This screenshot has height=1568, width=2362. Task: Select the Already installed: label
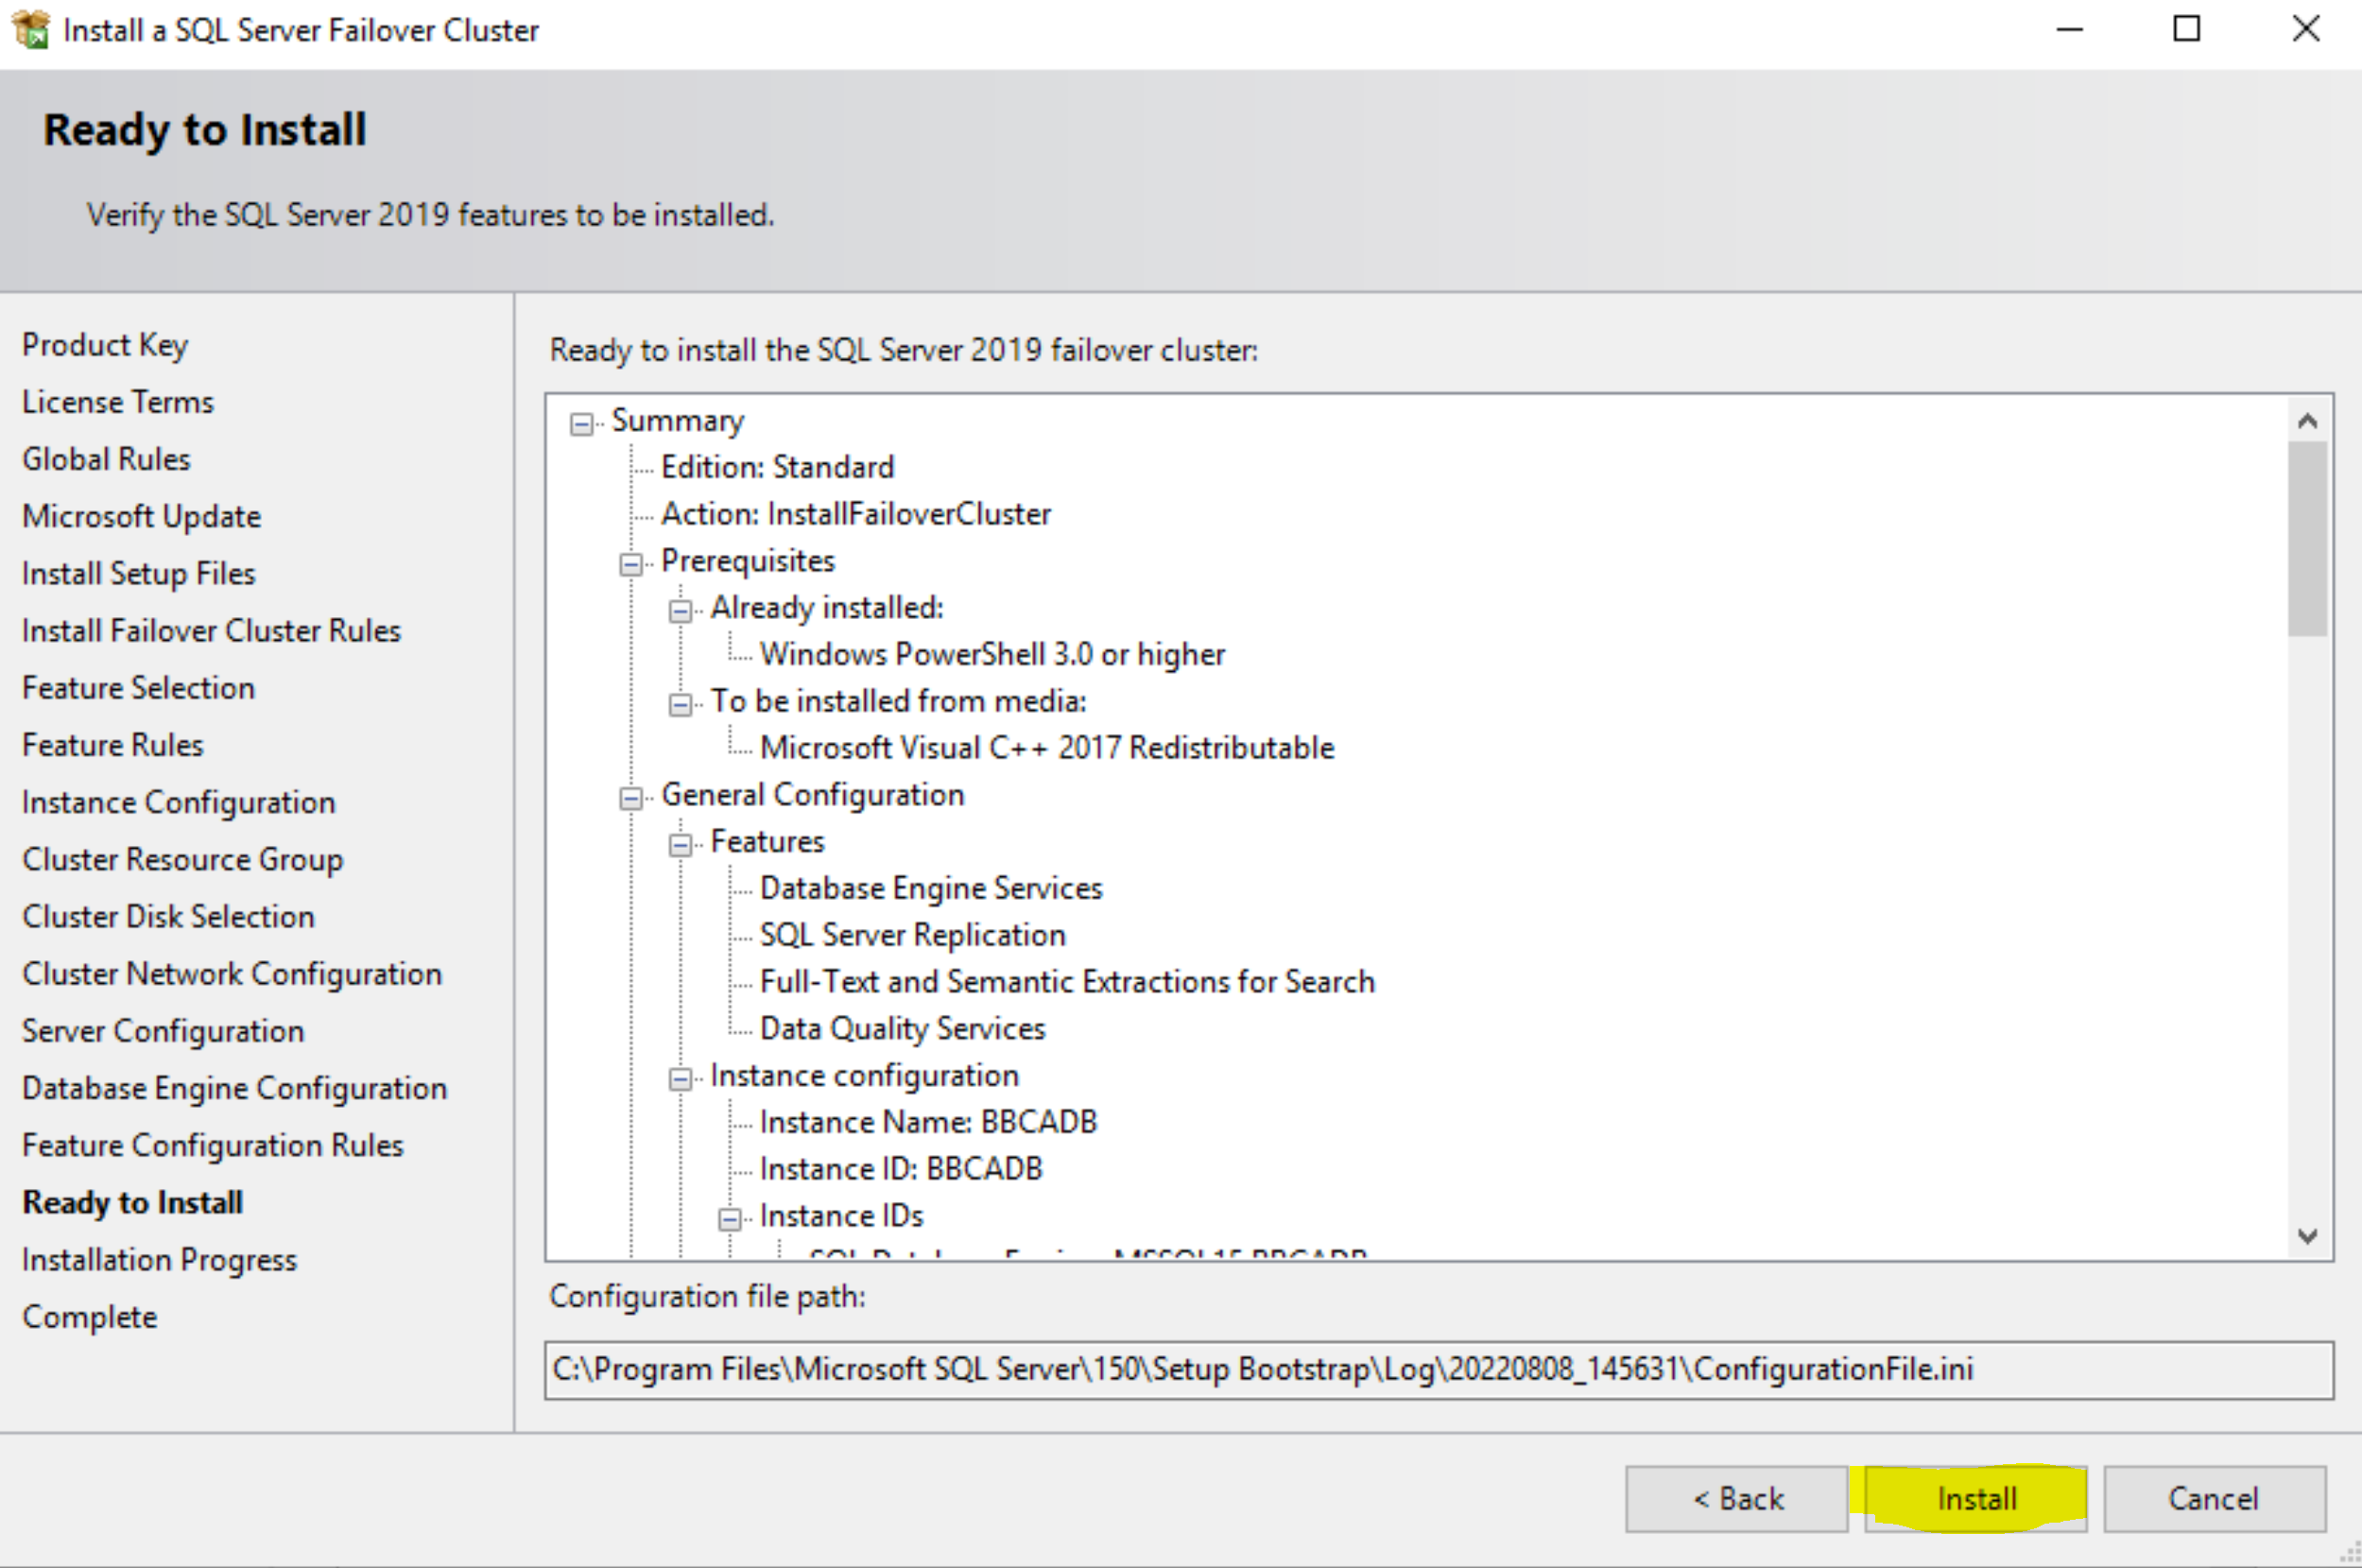(827, 608)
